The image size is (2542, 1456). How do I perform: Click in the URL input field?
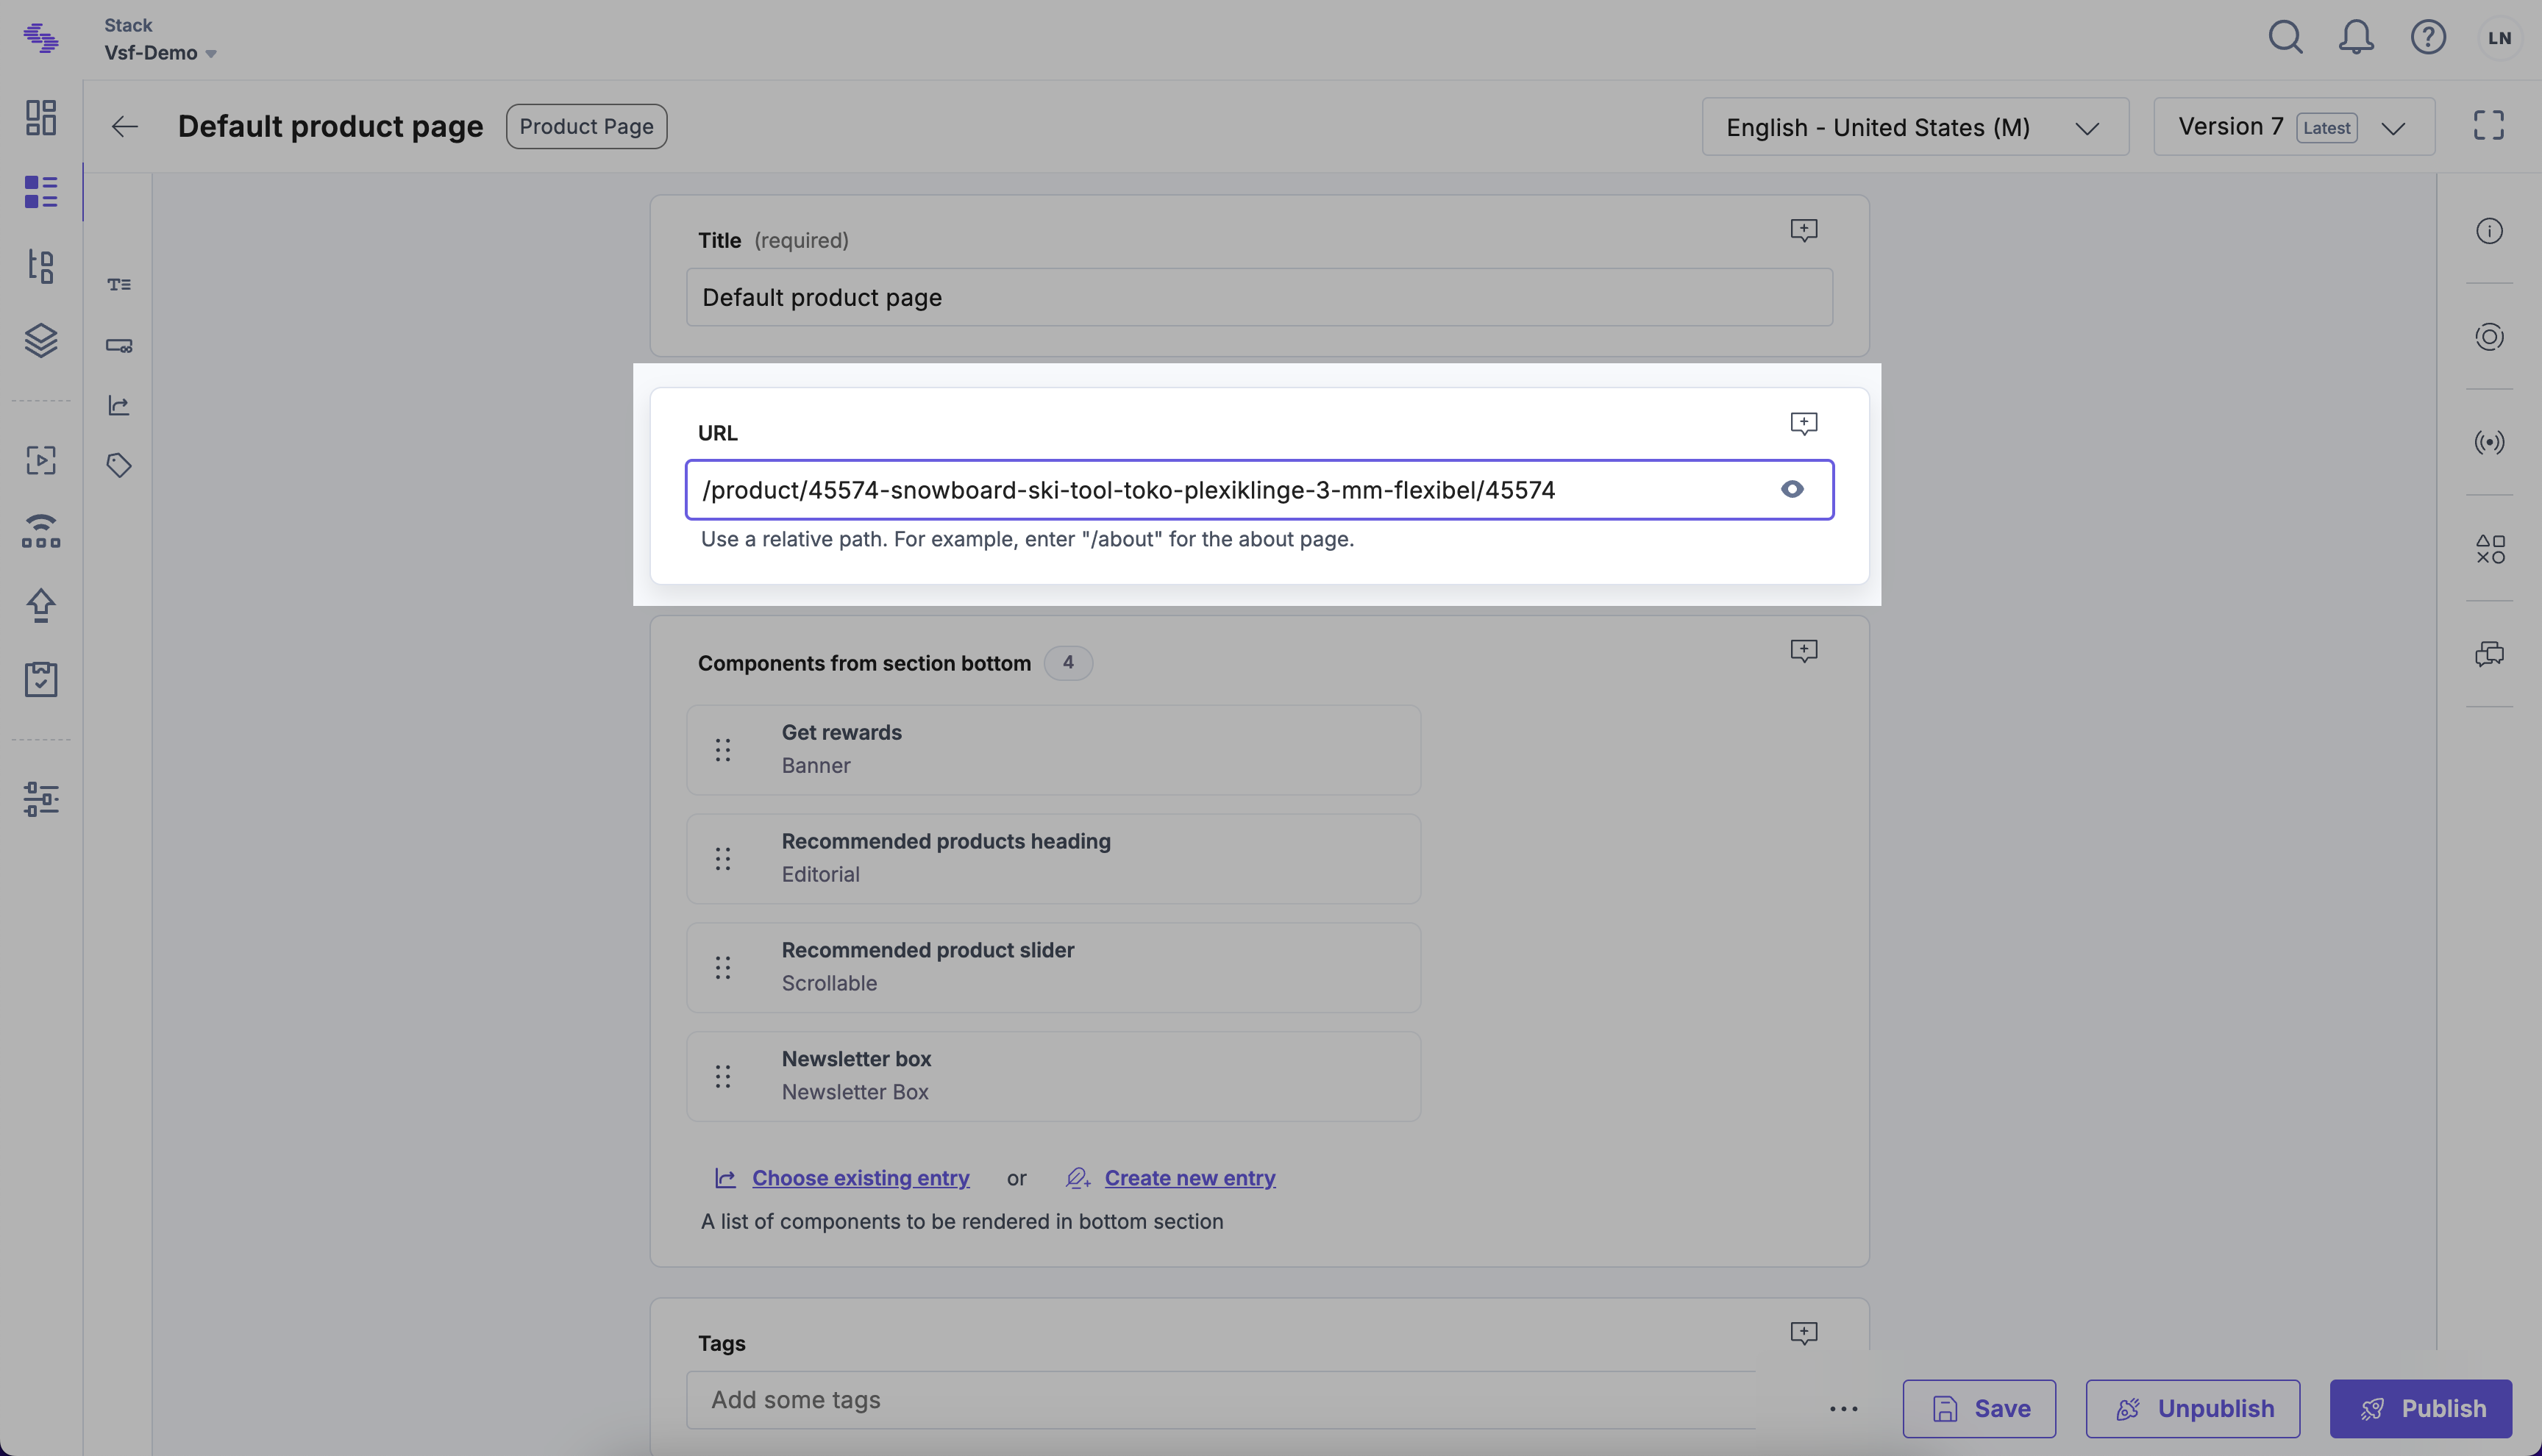1259,490
